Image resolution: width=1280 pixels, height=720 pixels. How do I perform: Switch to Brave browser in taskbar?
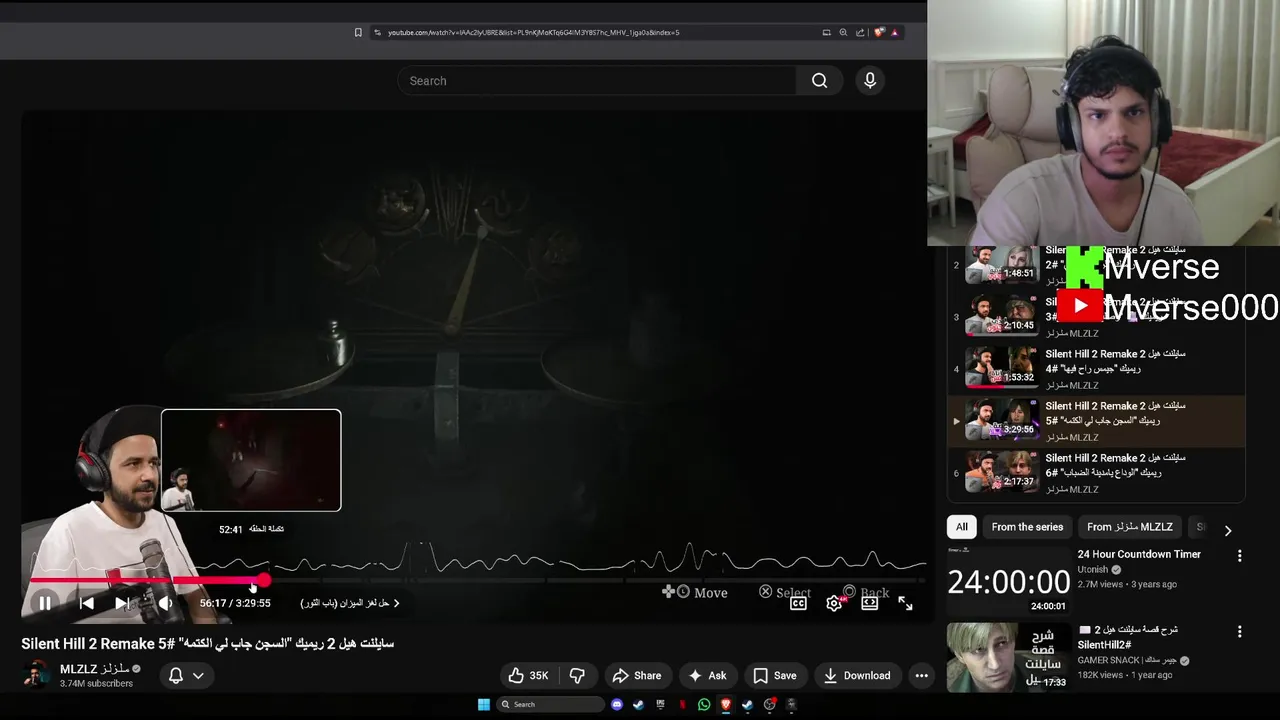[x=726, y=704]
